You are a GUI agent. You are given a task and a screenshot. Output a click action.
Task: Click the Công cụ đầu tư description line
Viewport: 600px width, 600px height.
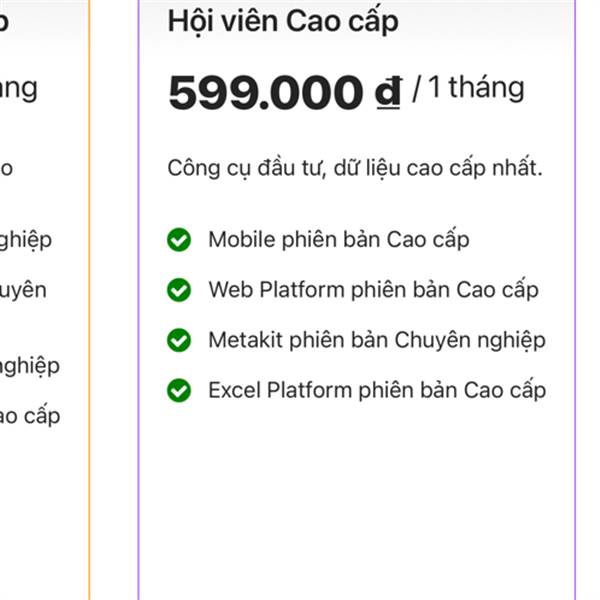[355, 168]
